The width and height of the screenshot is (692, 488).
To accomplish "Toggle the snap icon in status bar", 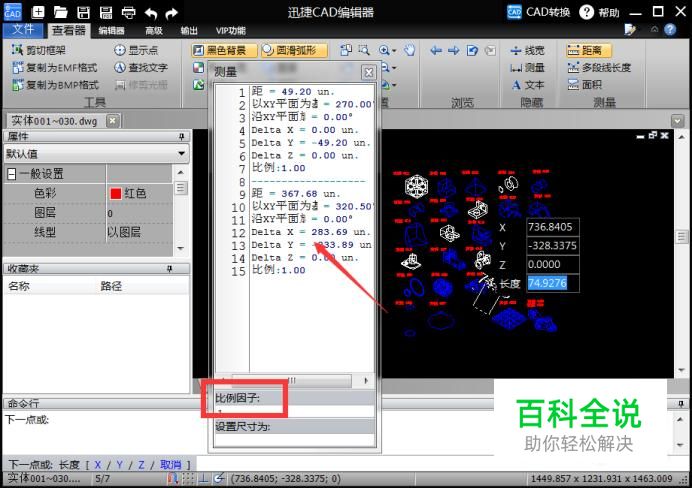I will coord(173,479).
